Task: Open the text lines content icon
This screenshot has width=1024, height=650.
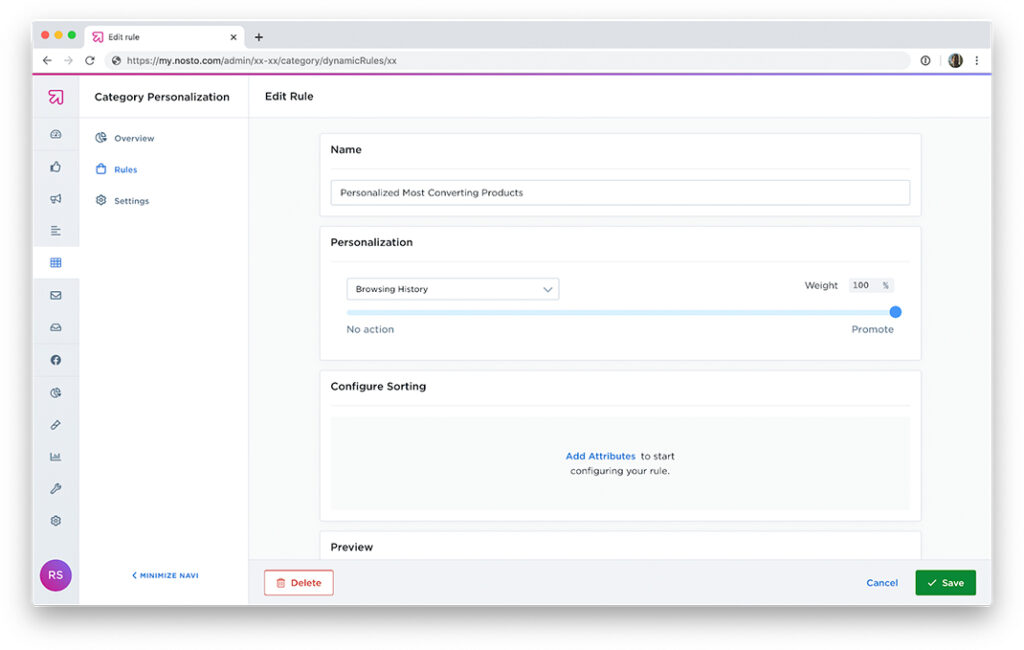Action: click(56, 231)
